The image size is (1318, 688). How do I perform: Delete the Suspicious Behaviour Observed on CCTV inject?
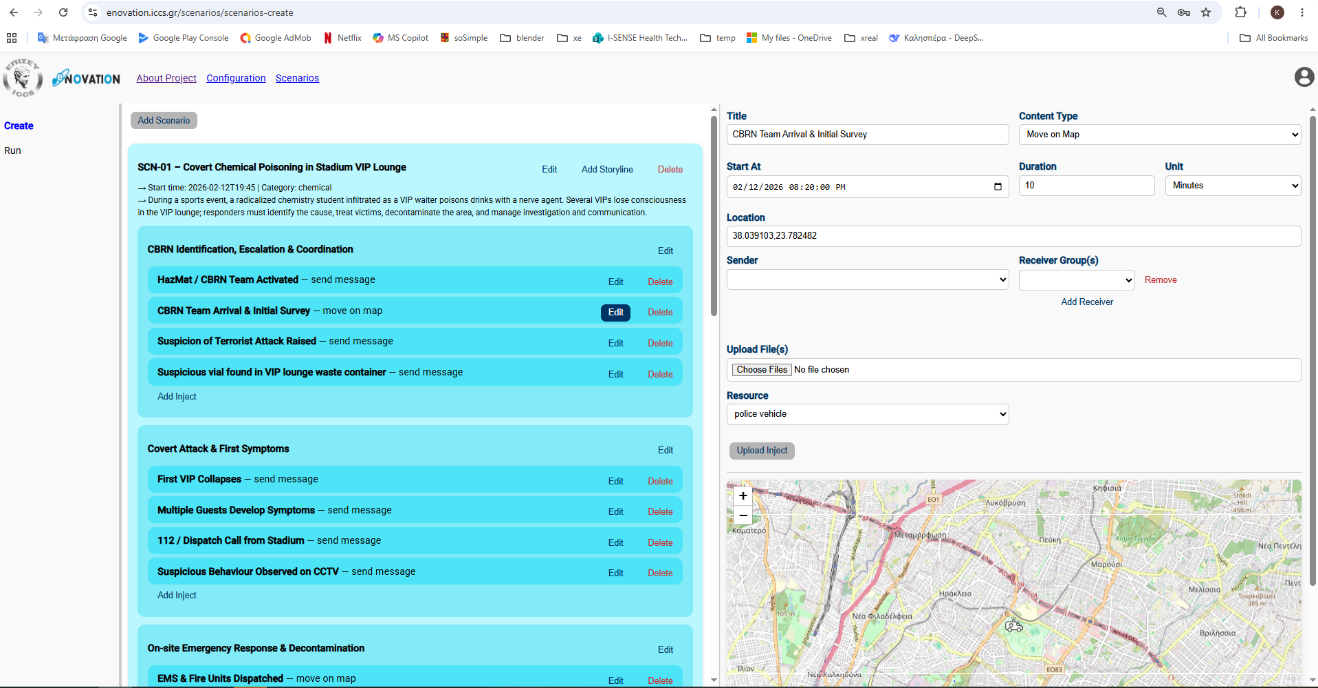(x=660, y=573)
